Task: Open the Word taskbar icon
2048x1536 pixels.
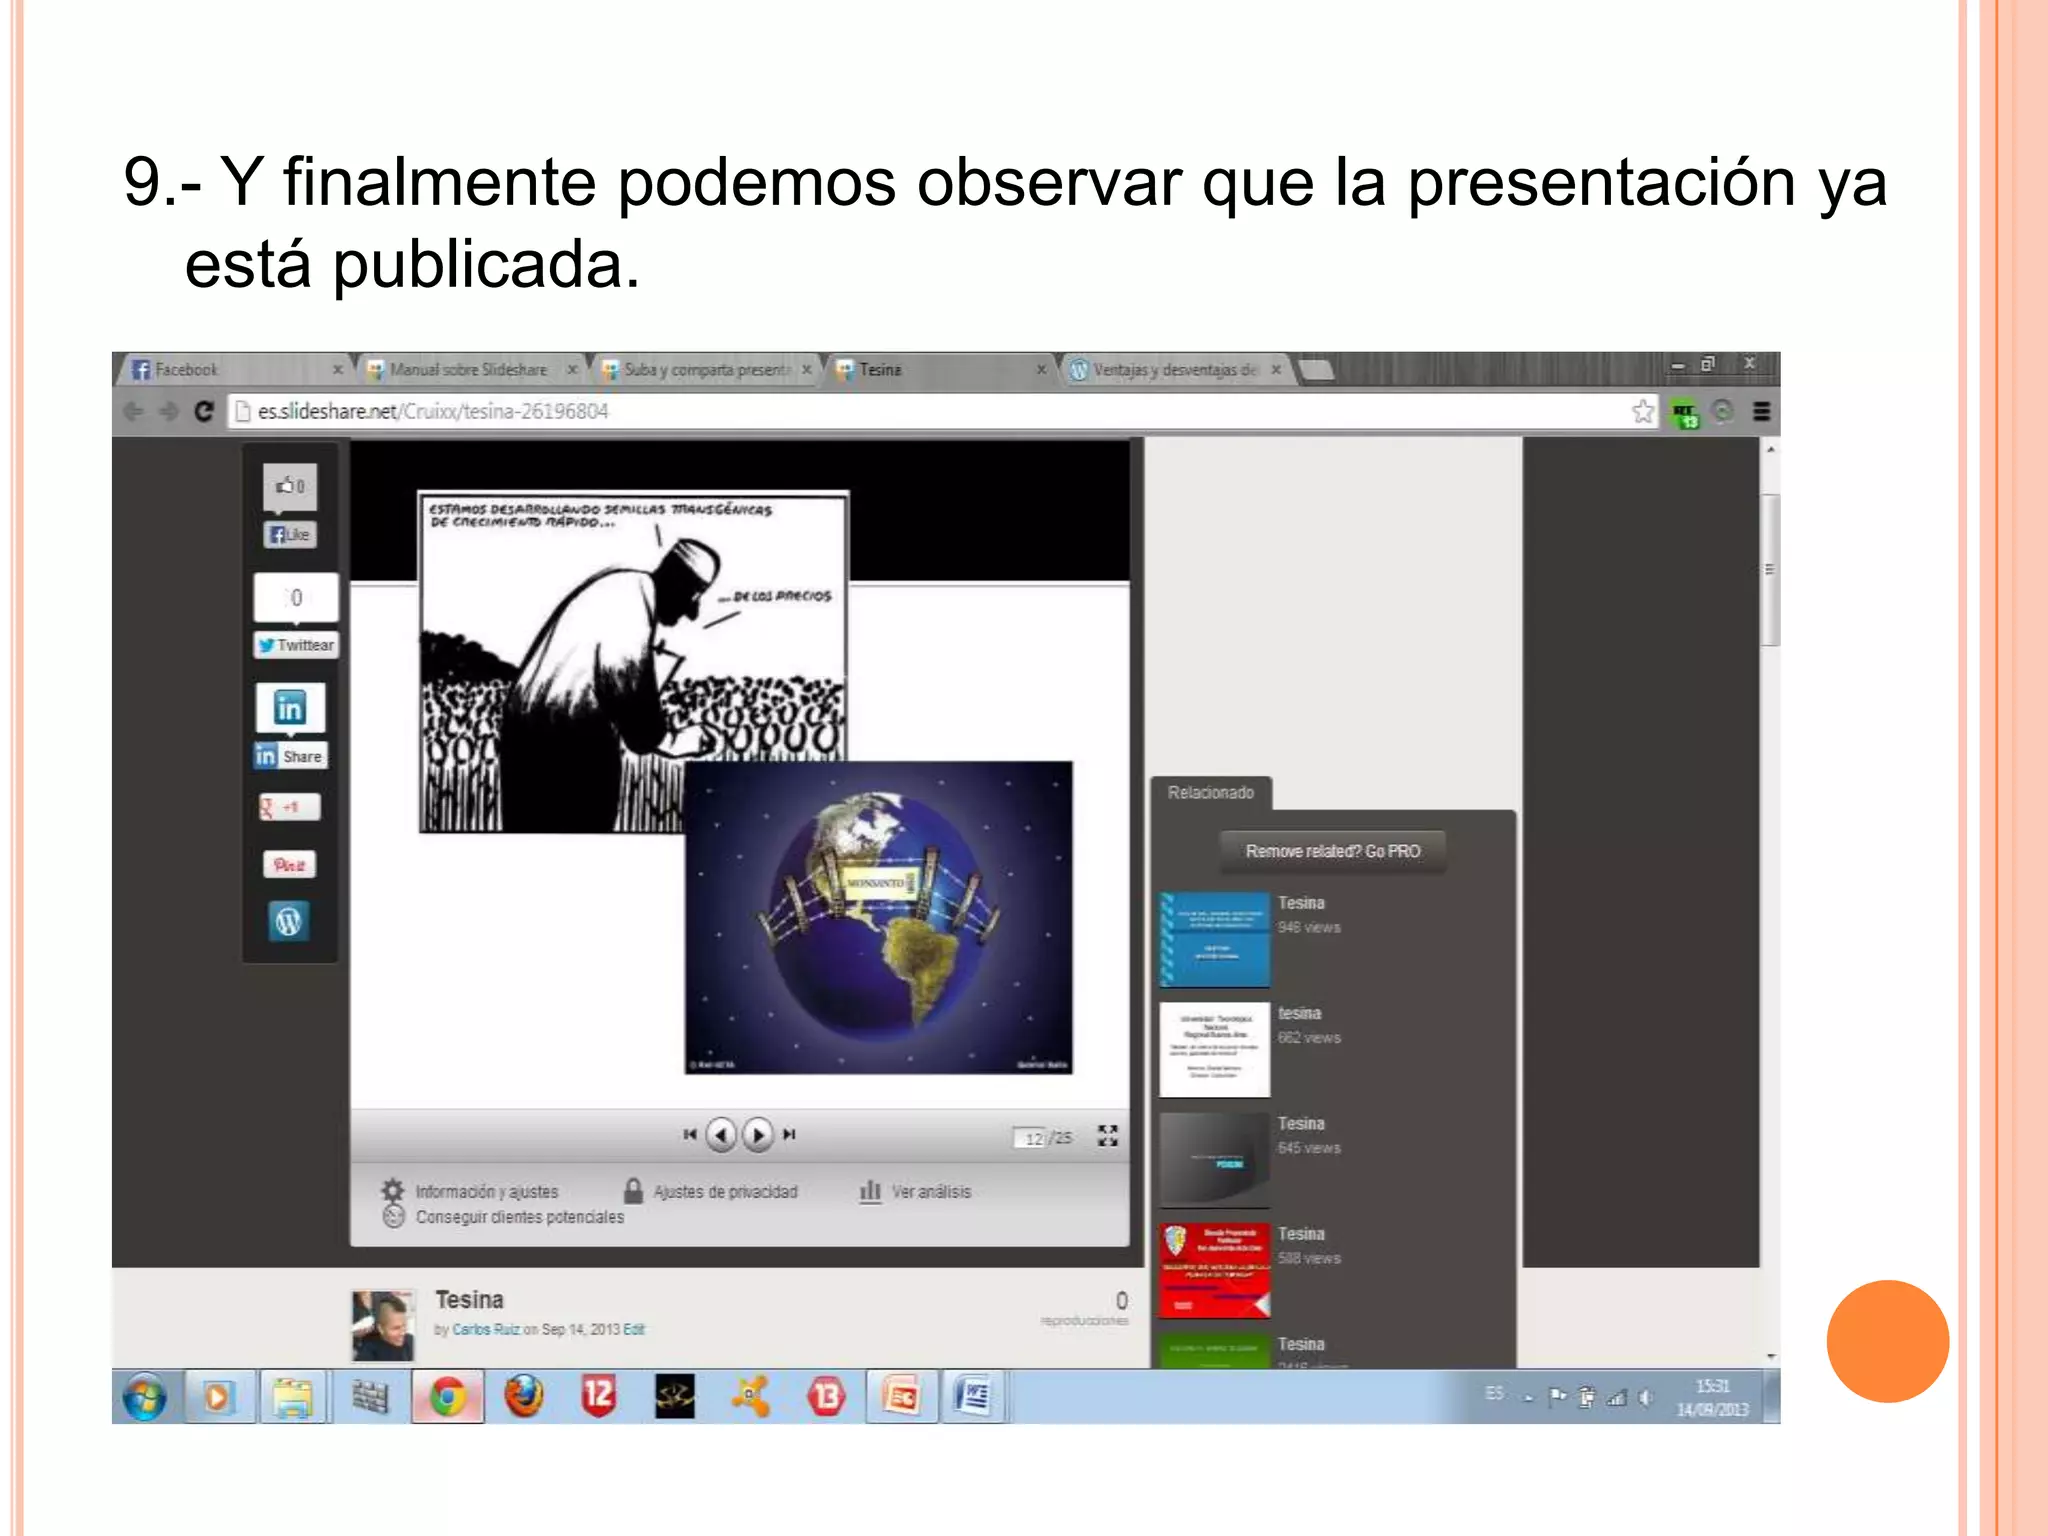Action: coord(973,1397)
